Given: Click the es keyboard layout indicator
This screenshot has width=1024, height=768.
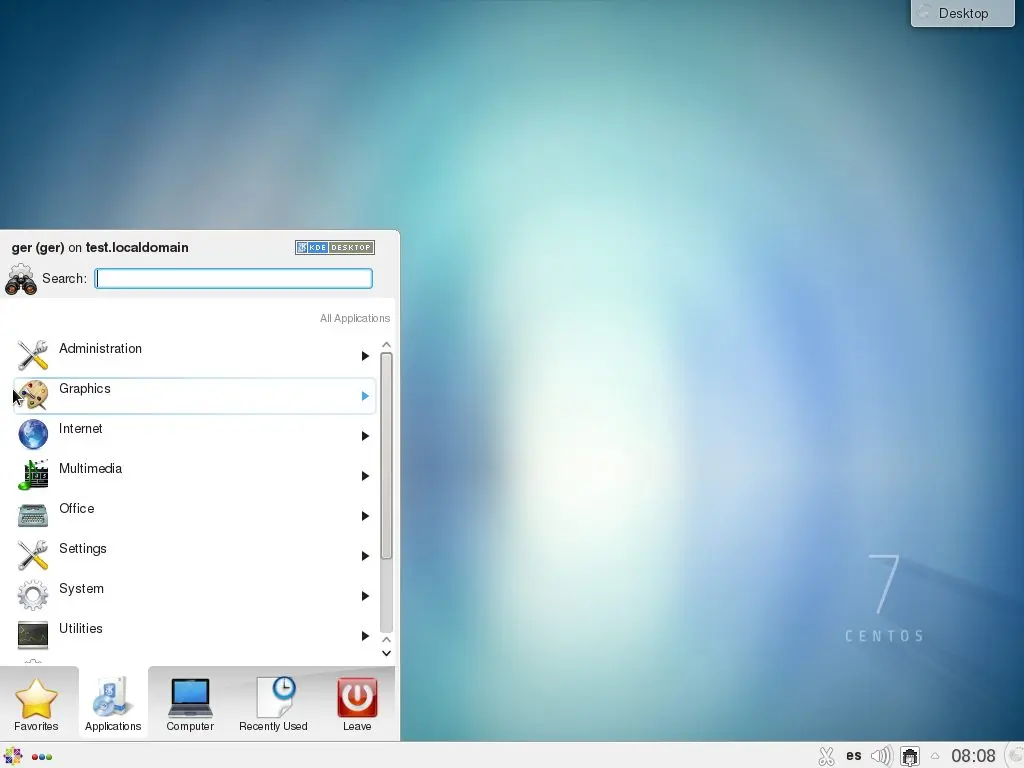Looking at the screenshot, I should pos(854,756).
